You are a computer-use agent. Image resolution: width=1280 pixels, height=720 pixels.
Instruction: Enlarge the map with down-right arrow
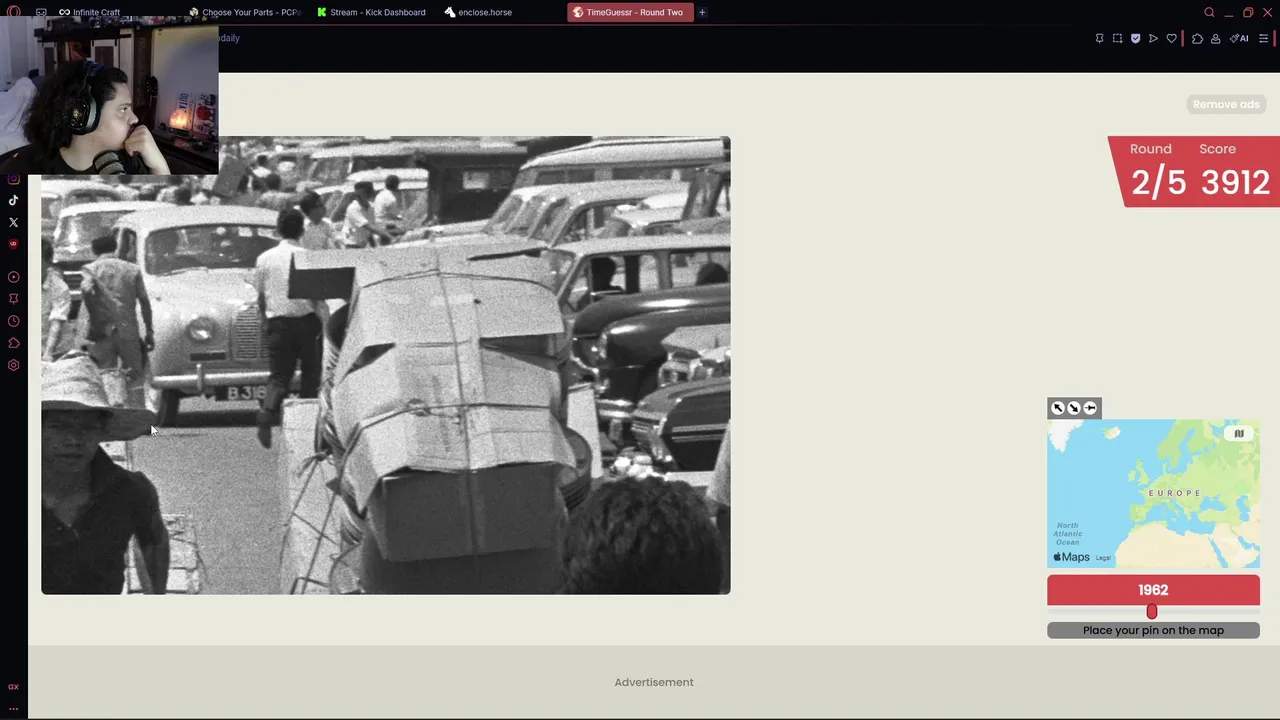(x=1074, y=408)
